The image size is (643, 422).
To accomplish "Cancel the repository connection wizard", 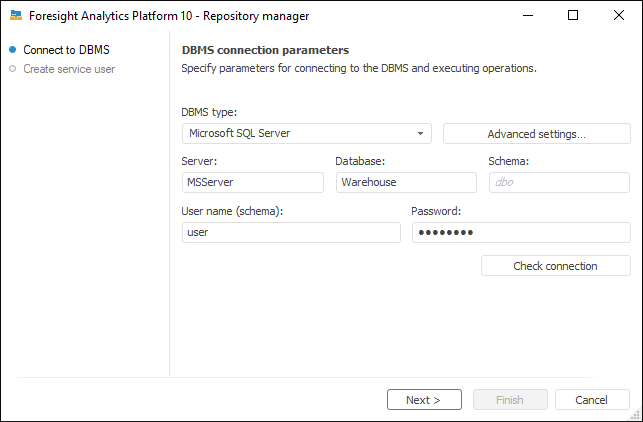I will tap(592, 400).
